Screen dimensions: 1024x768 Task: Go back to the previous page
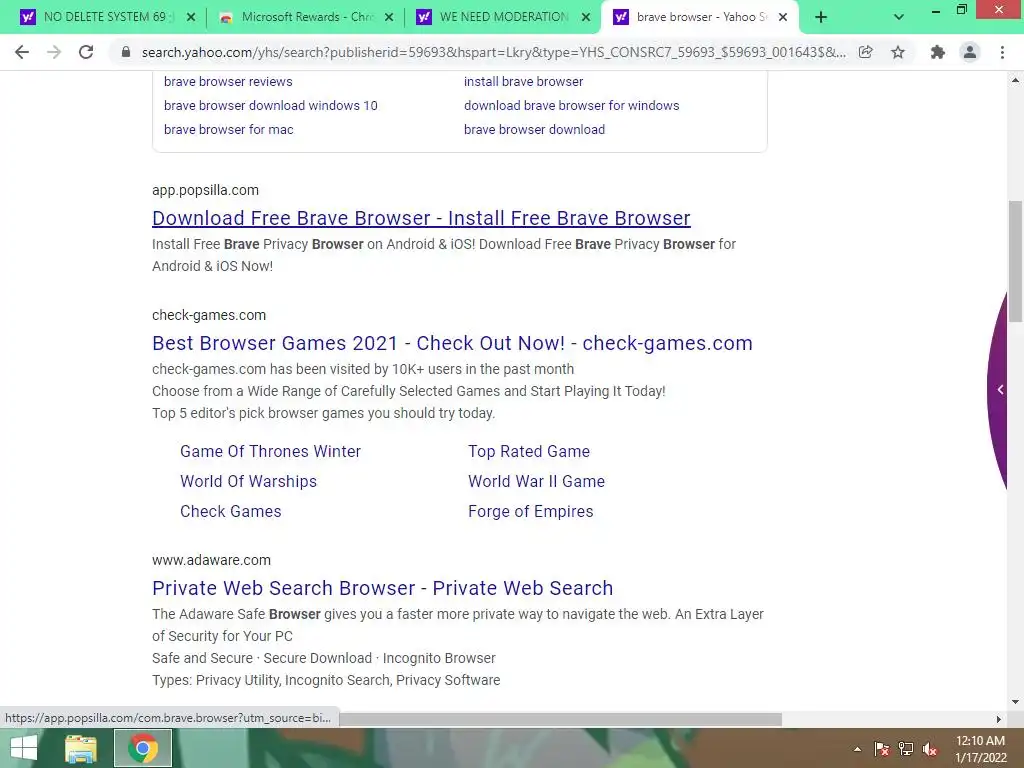click(22, 52)
